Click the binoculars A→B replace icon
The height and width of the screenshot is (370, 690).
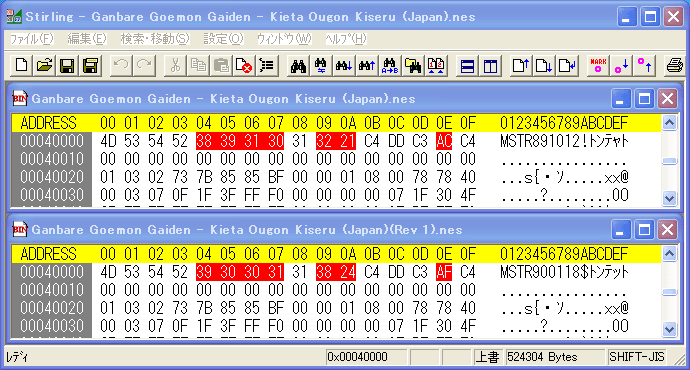390,66
